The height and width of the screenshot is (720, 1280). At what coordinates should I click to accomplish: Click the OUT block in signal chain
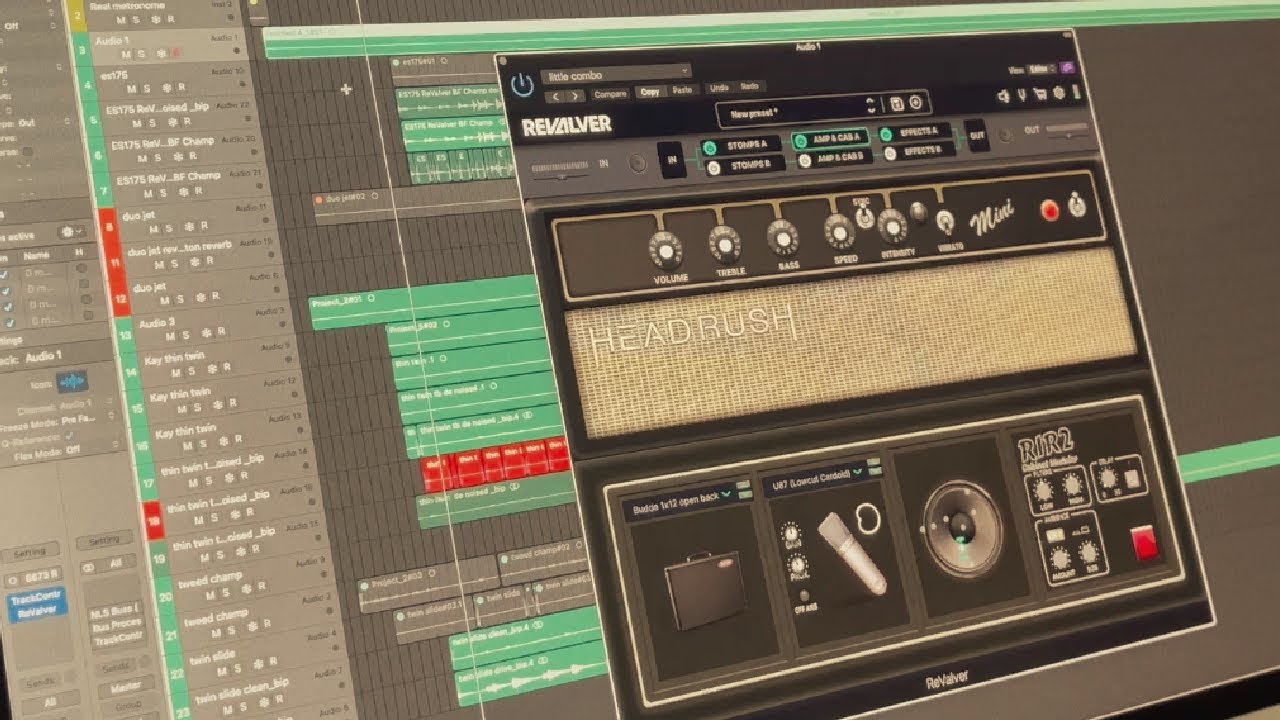(977, 135)
